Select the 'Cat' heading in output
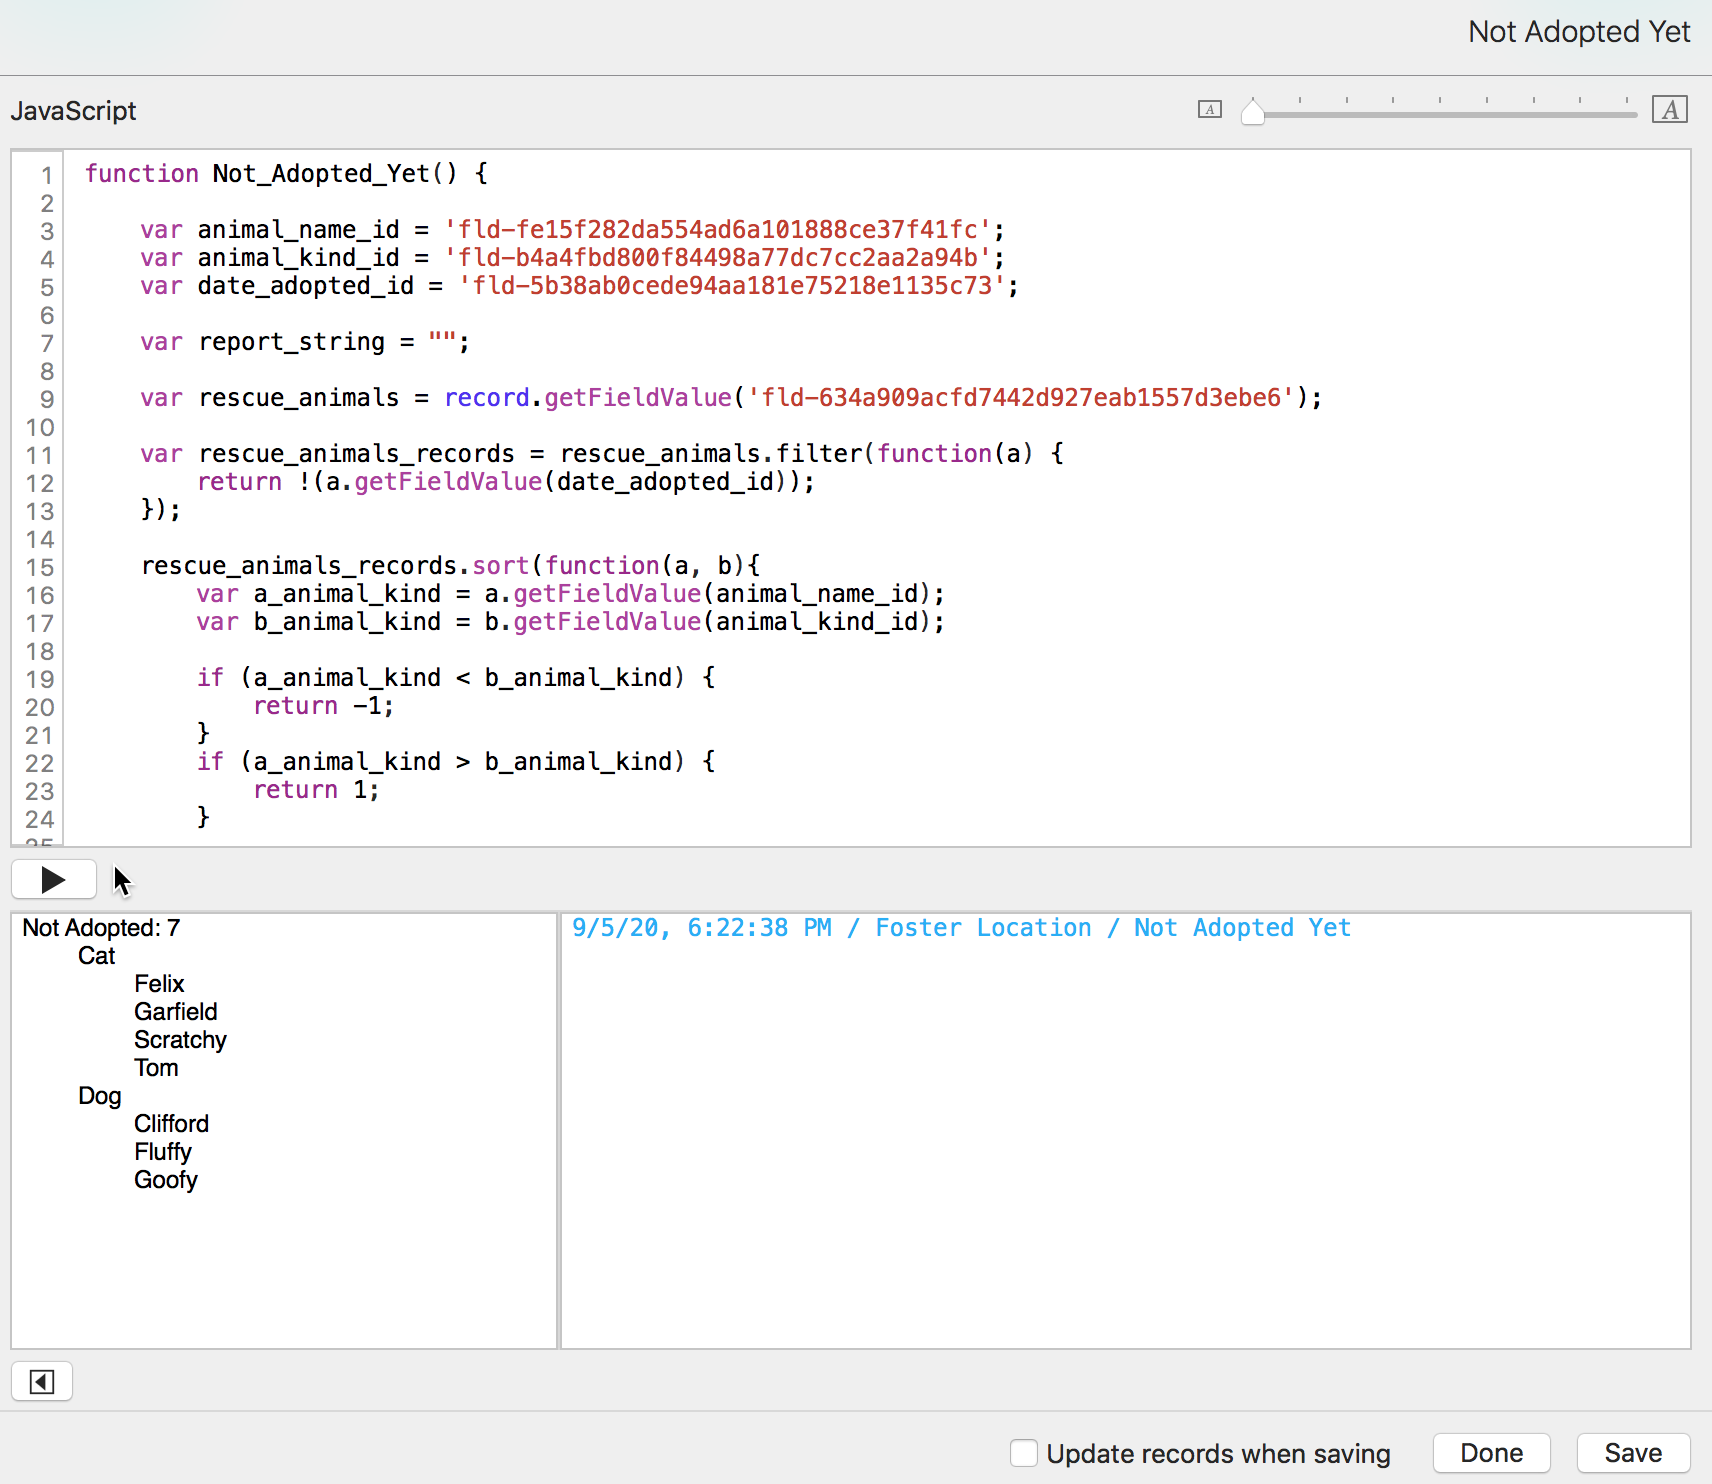Screen dimensions: 1712x1484 (x=97, y=956)
